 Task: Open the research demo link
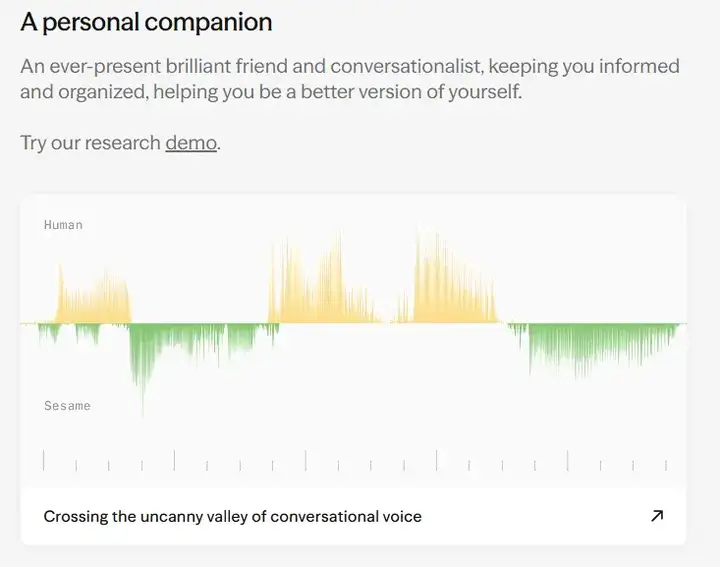coord(191,143)
